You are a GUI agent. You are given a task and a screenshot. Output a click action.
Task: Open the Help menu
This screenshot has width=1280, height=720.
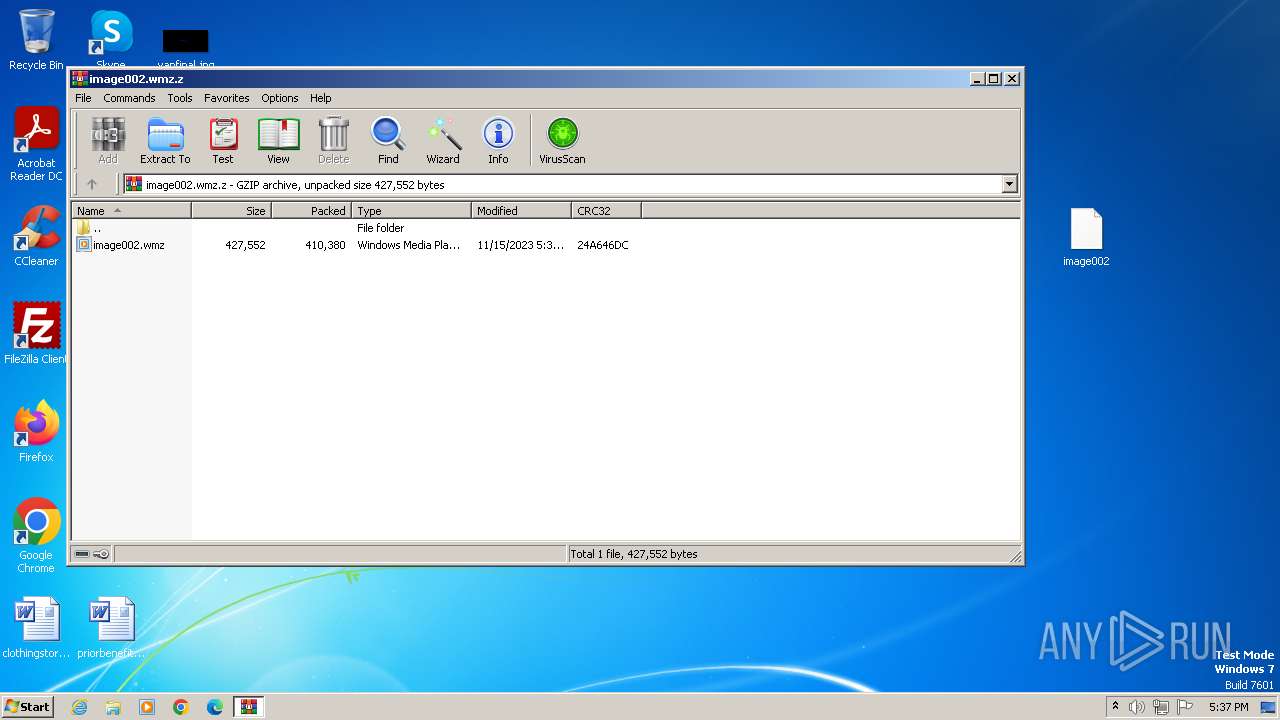[x=320, y=98]
